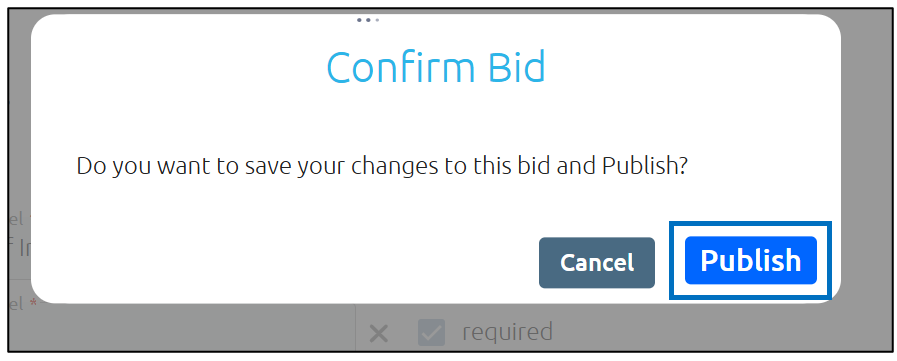Click the partially hidden text at left edge
Image resolution: width=897 pixels, height=361 pixels.
point(20,249)
